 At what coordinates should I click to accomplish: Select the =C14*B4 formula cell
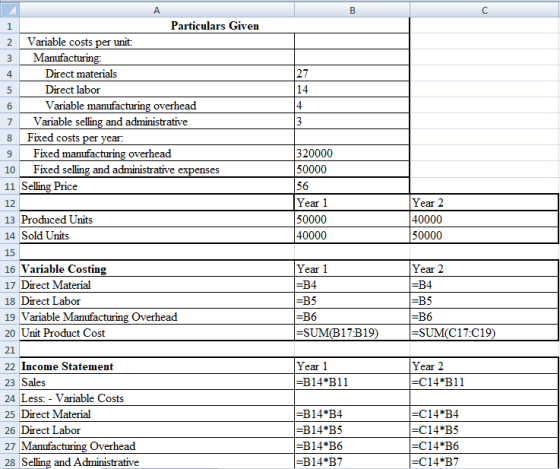pos(484,414)
